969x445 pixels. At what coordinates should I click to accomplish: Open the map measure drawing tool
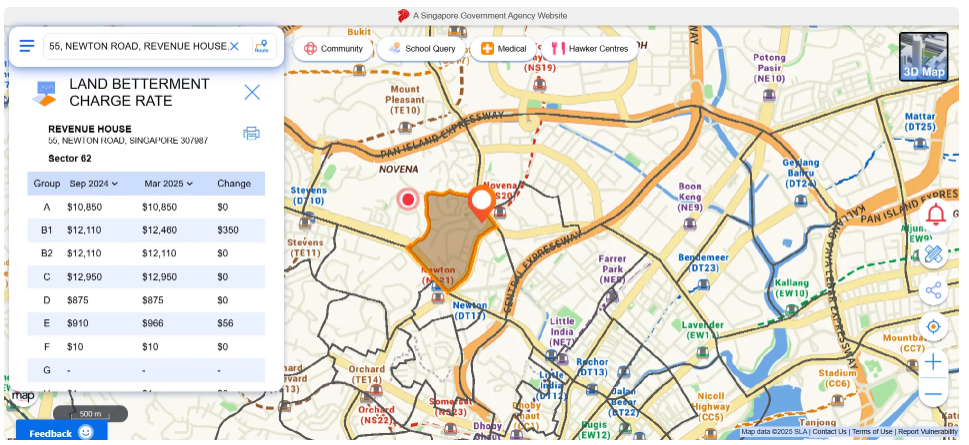(x=934, y=254)
